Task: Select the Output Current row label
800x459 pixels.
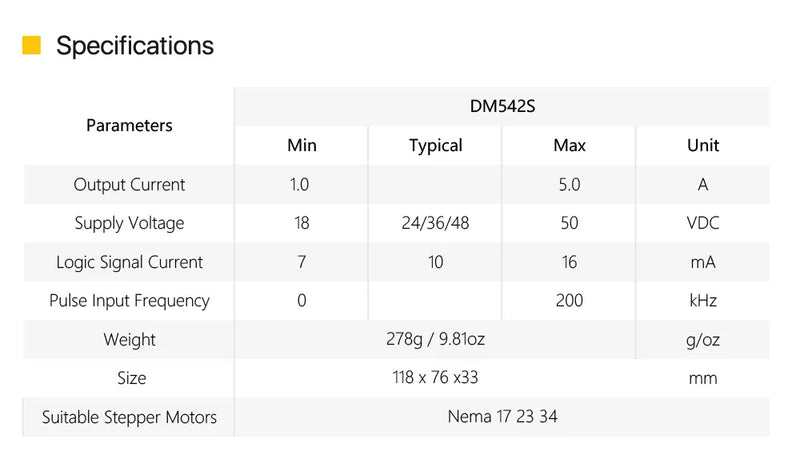Action: (129, 185)
